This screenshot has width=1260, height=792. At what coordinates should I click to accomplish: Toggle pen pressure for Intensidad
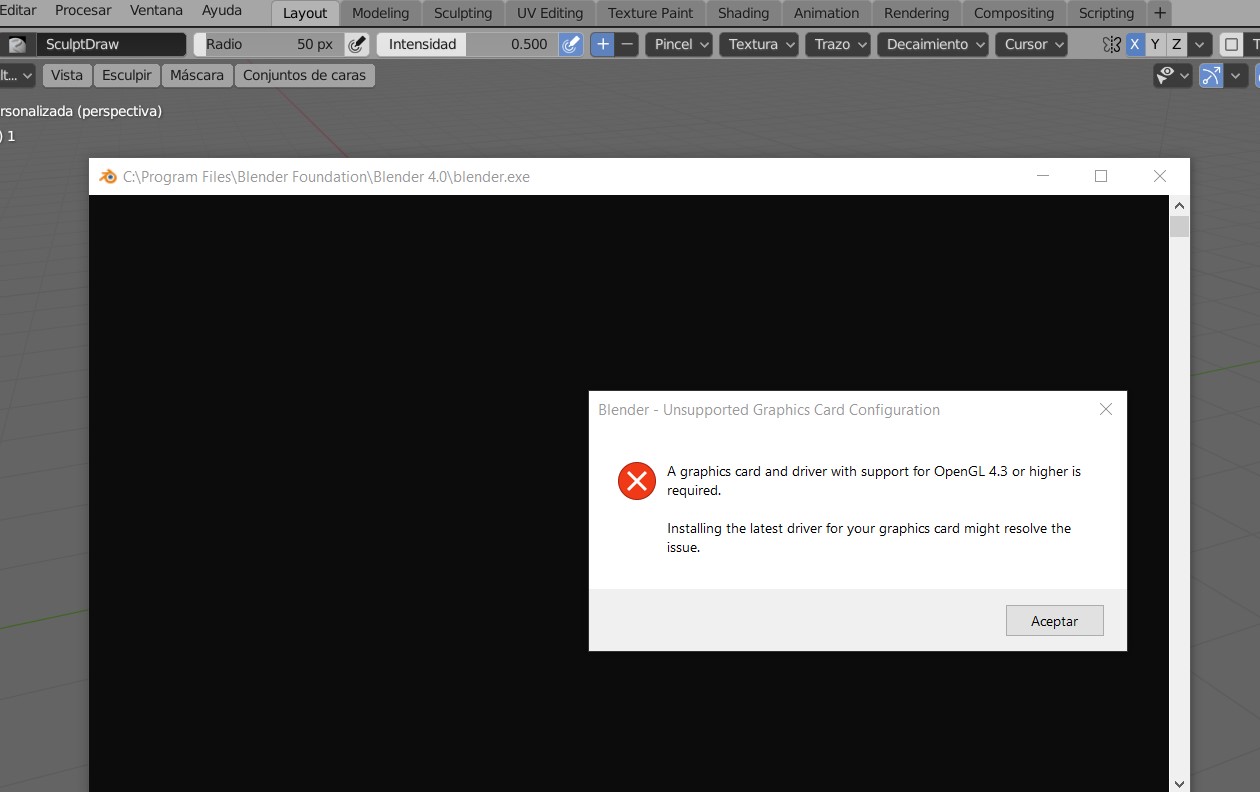pyautogui.click(x=571, y=45)
